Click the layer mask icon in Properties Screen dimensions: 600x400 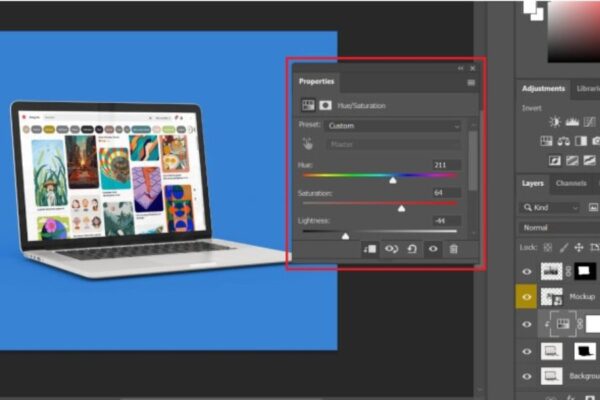325,105
